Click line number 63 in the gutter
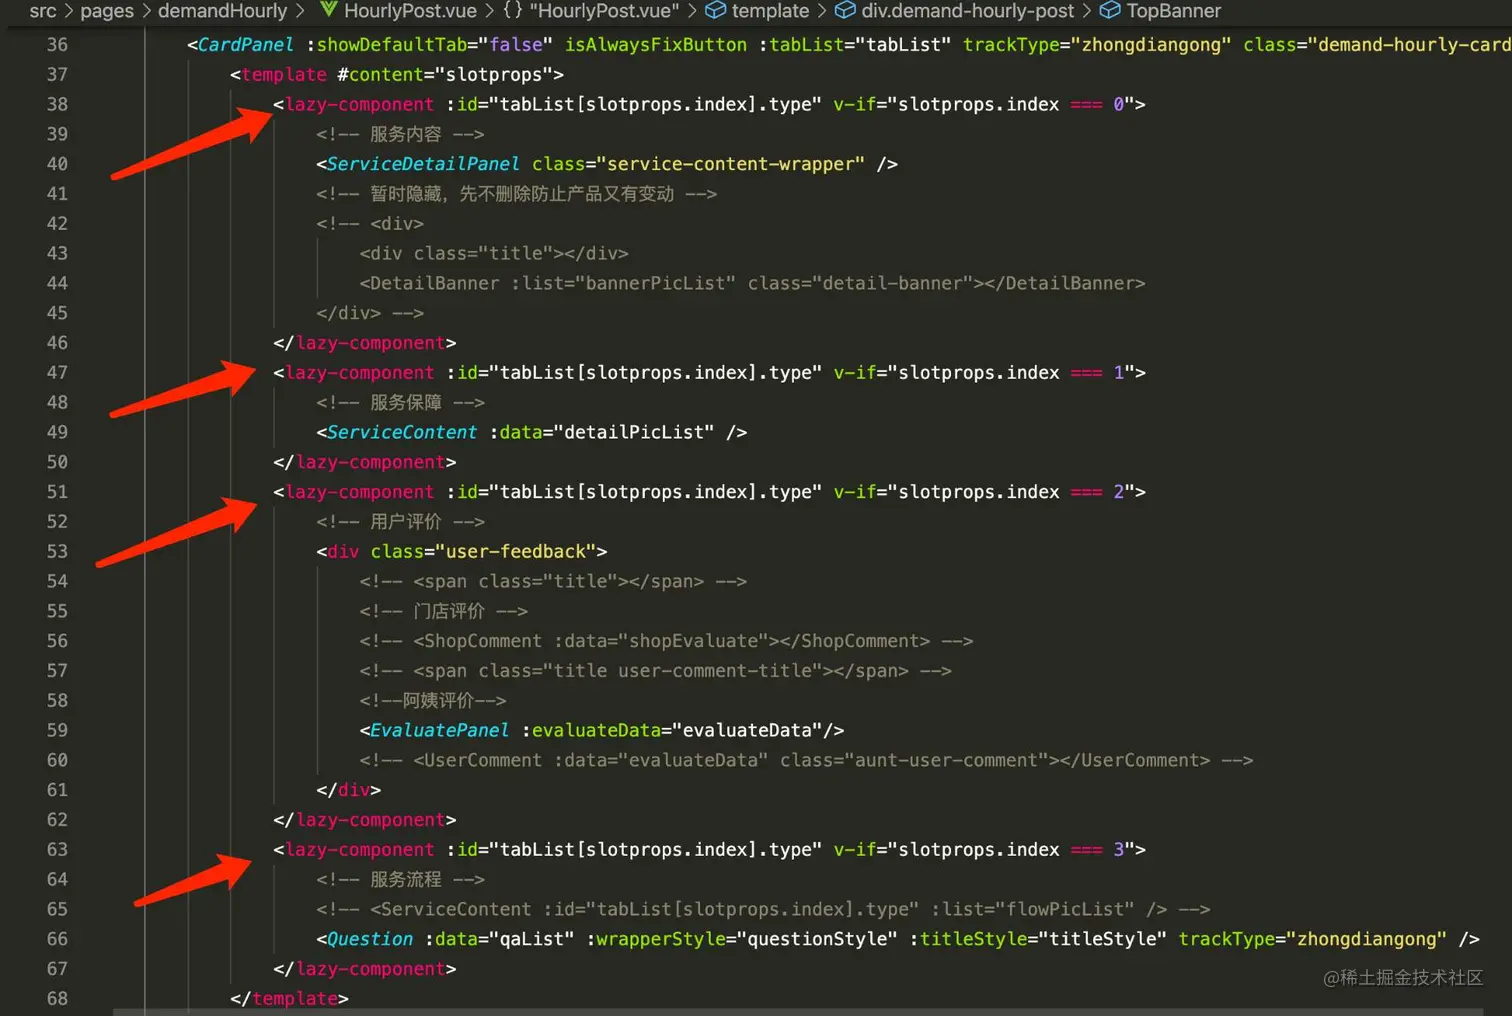Screen dimensions: 1512x1016 coord(57,849)
